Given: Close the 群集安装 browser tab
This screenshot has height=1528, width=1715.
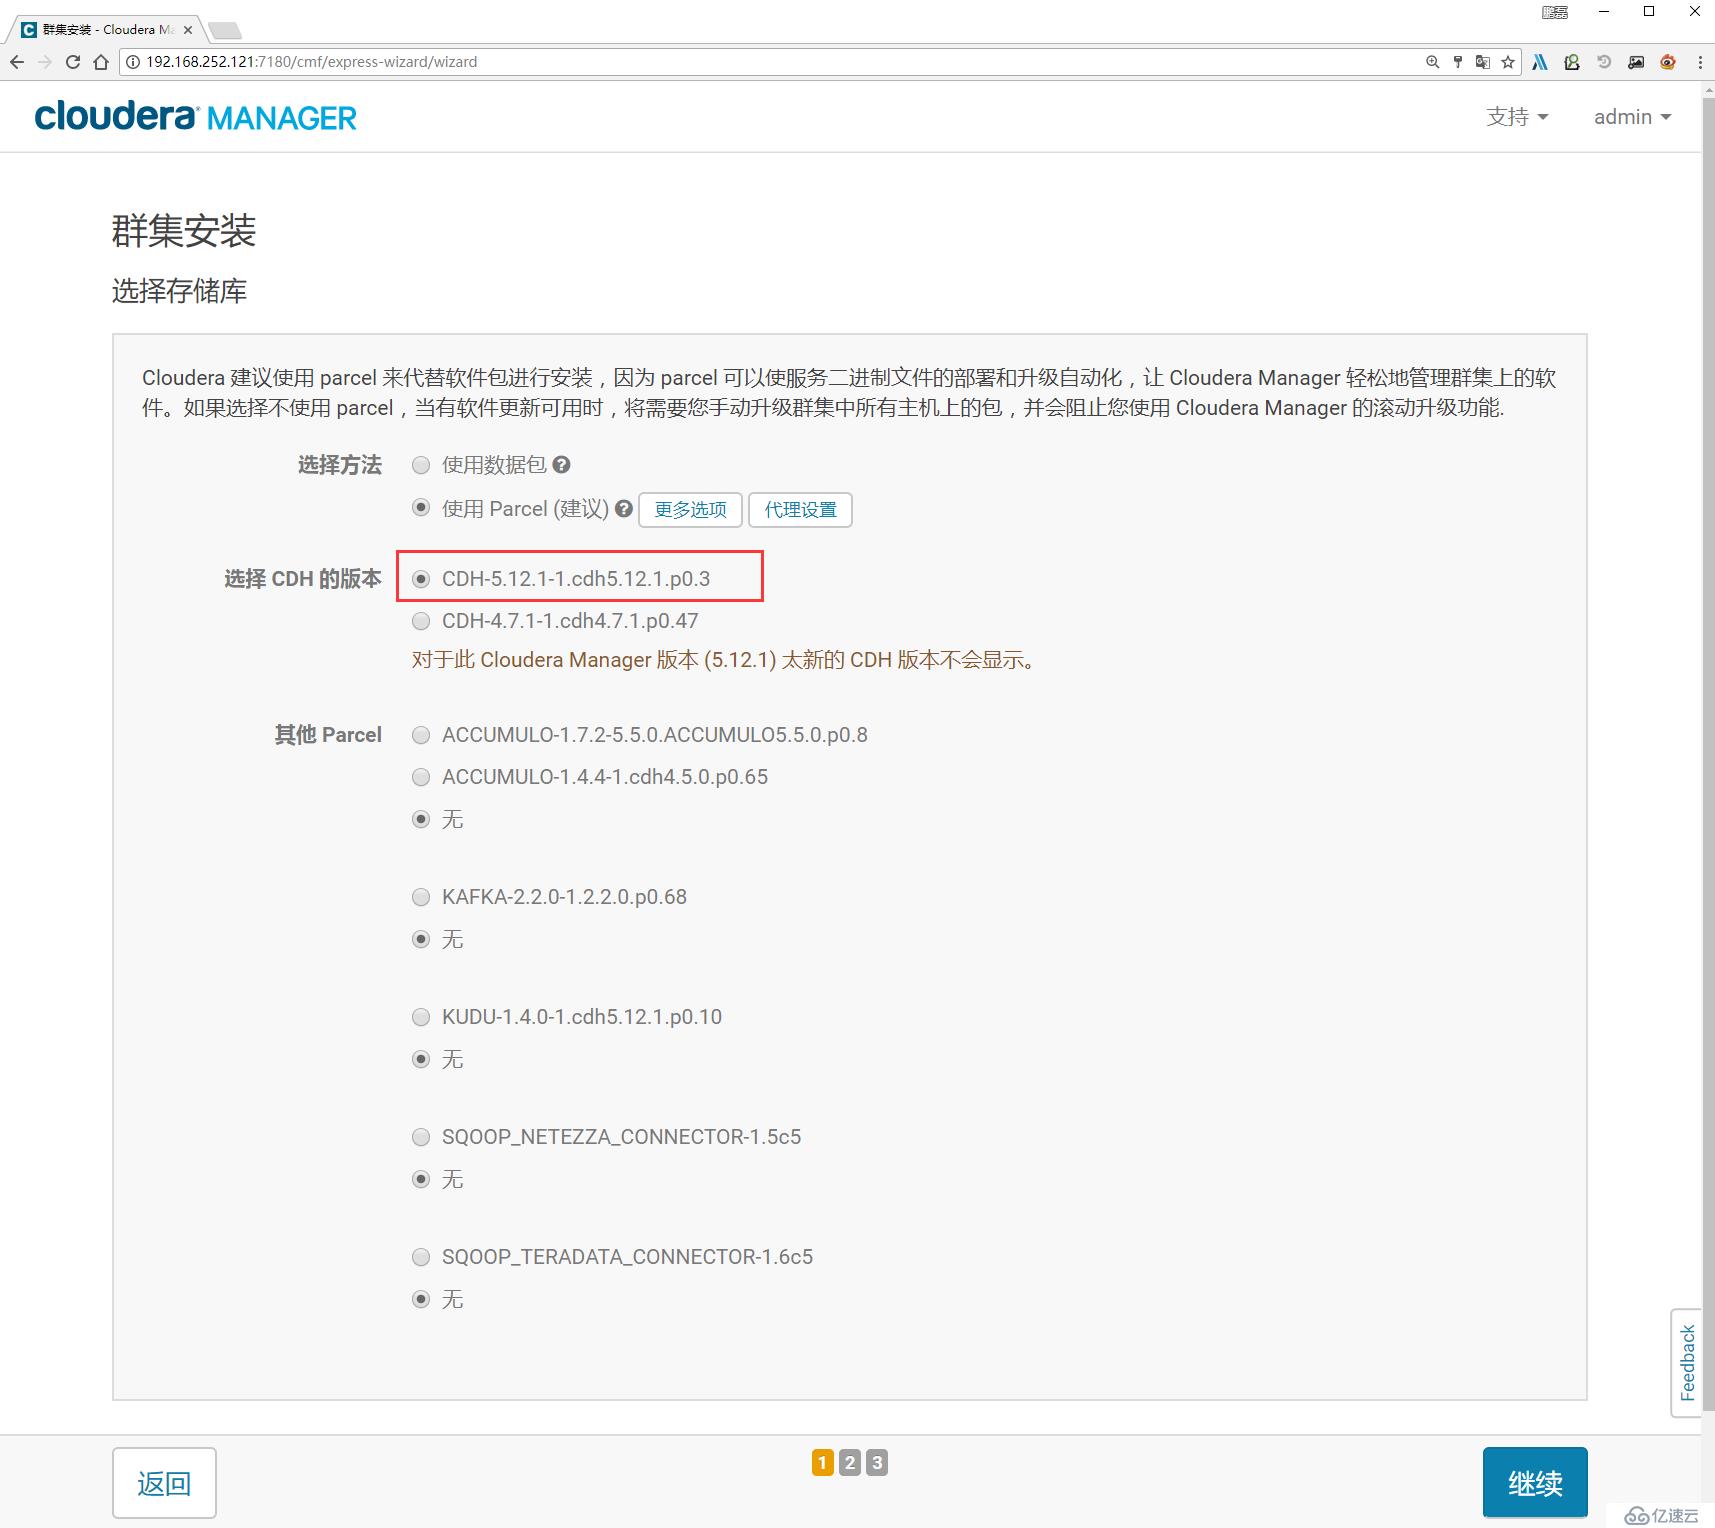Looking at the screenshot, I should click(x=188, y=30).
